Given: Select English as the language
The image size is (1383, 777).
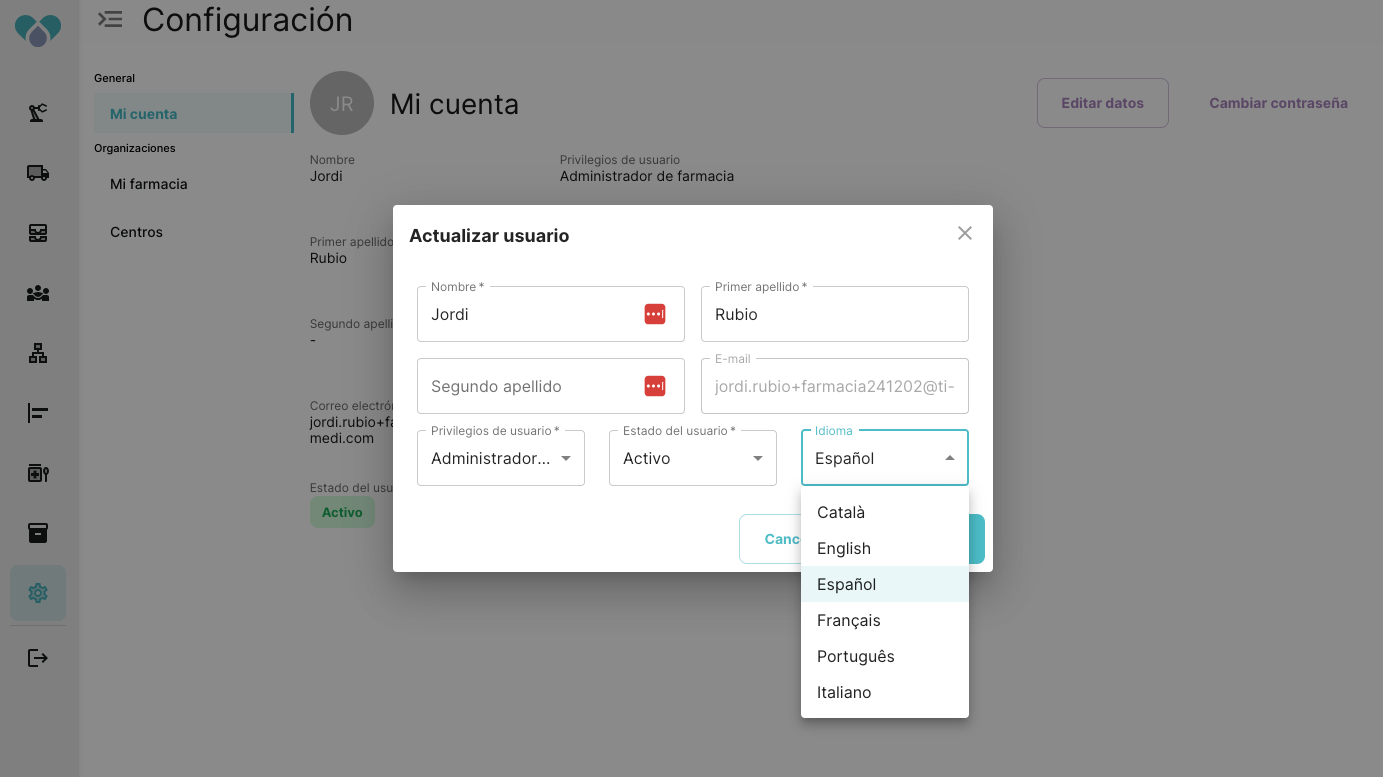Looking at the screenshot, I should (843, 548).
